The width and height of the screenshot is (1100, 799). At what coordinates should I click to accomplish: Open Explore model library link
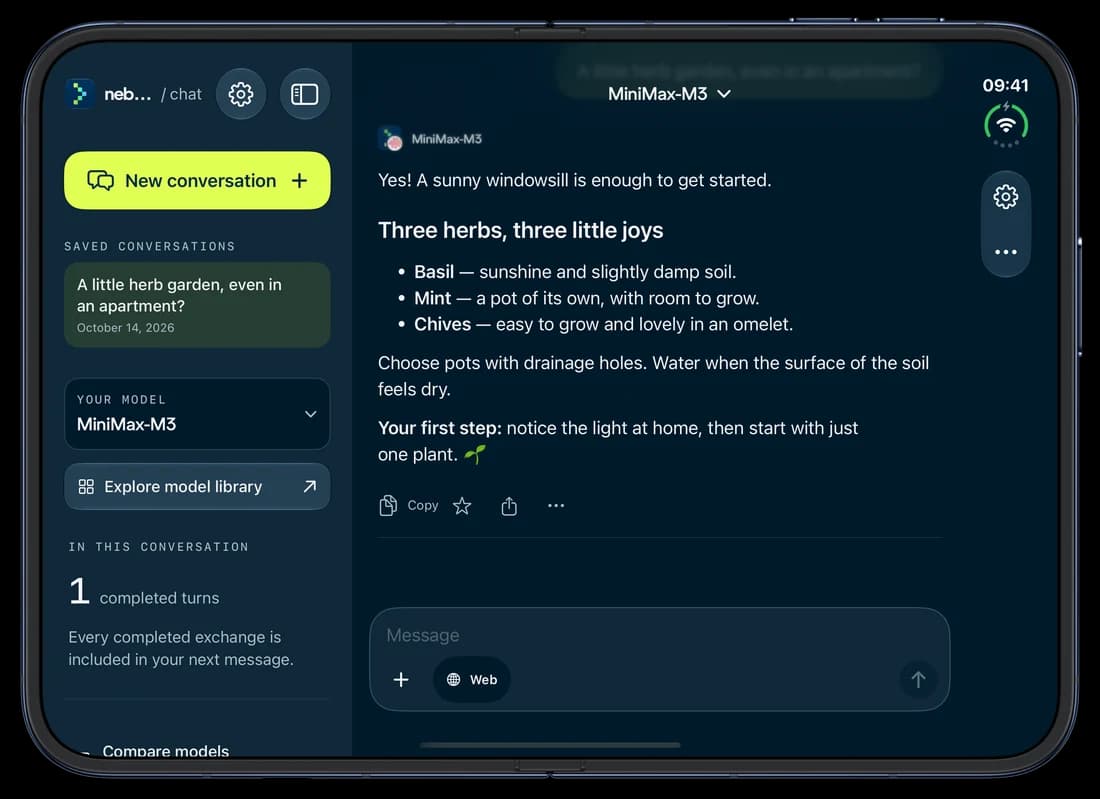coord(197,486)
